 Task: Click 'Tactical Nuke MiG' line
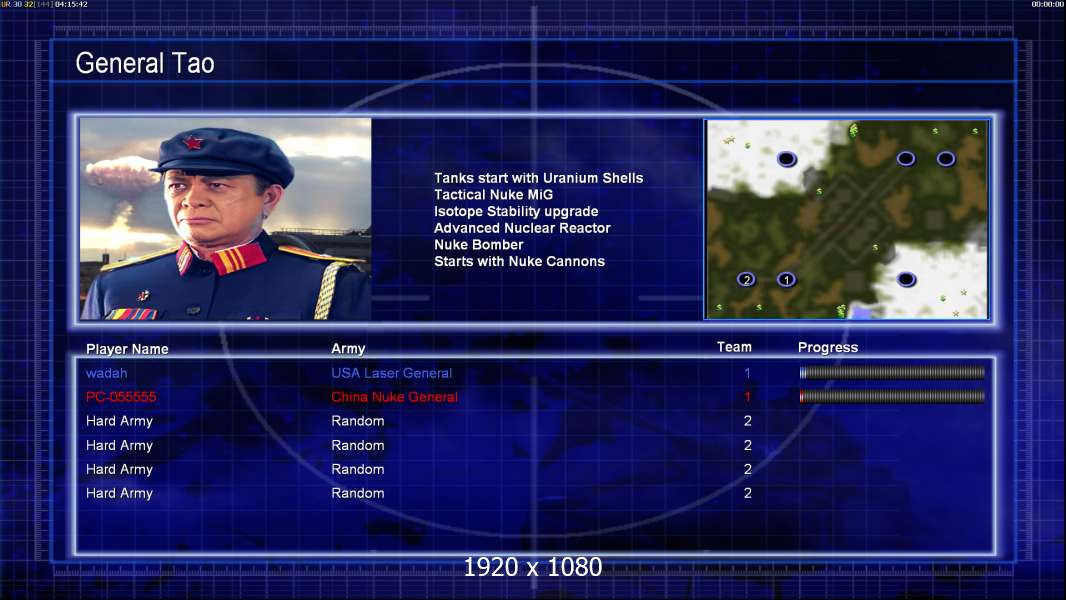click(494, 194)
